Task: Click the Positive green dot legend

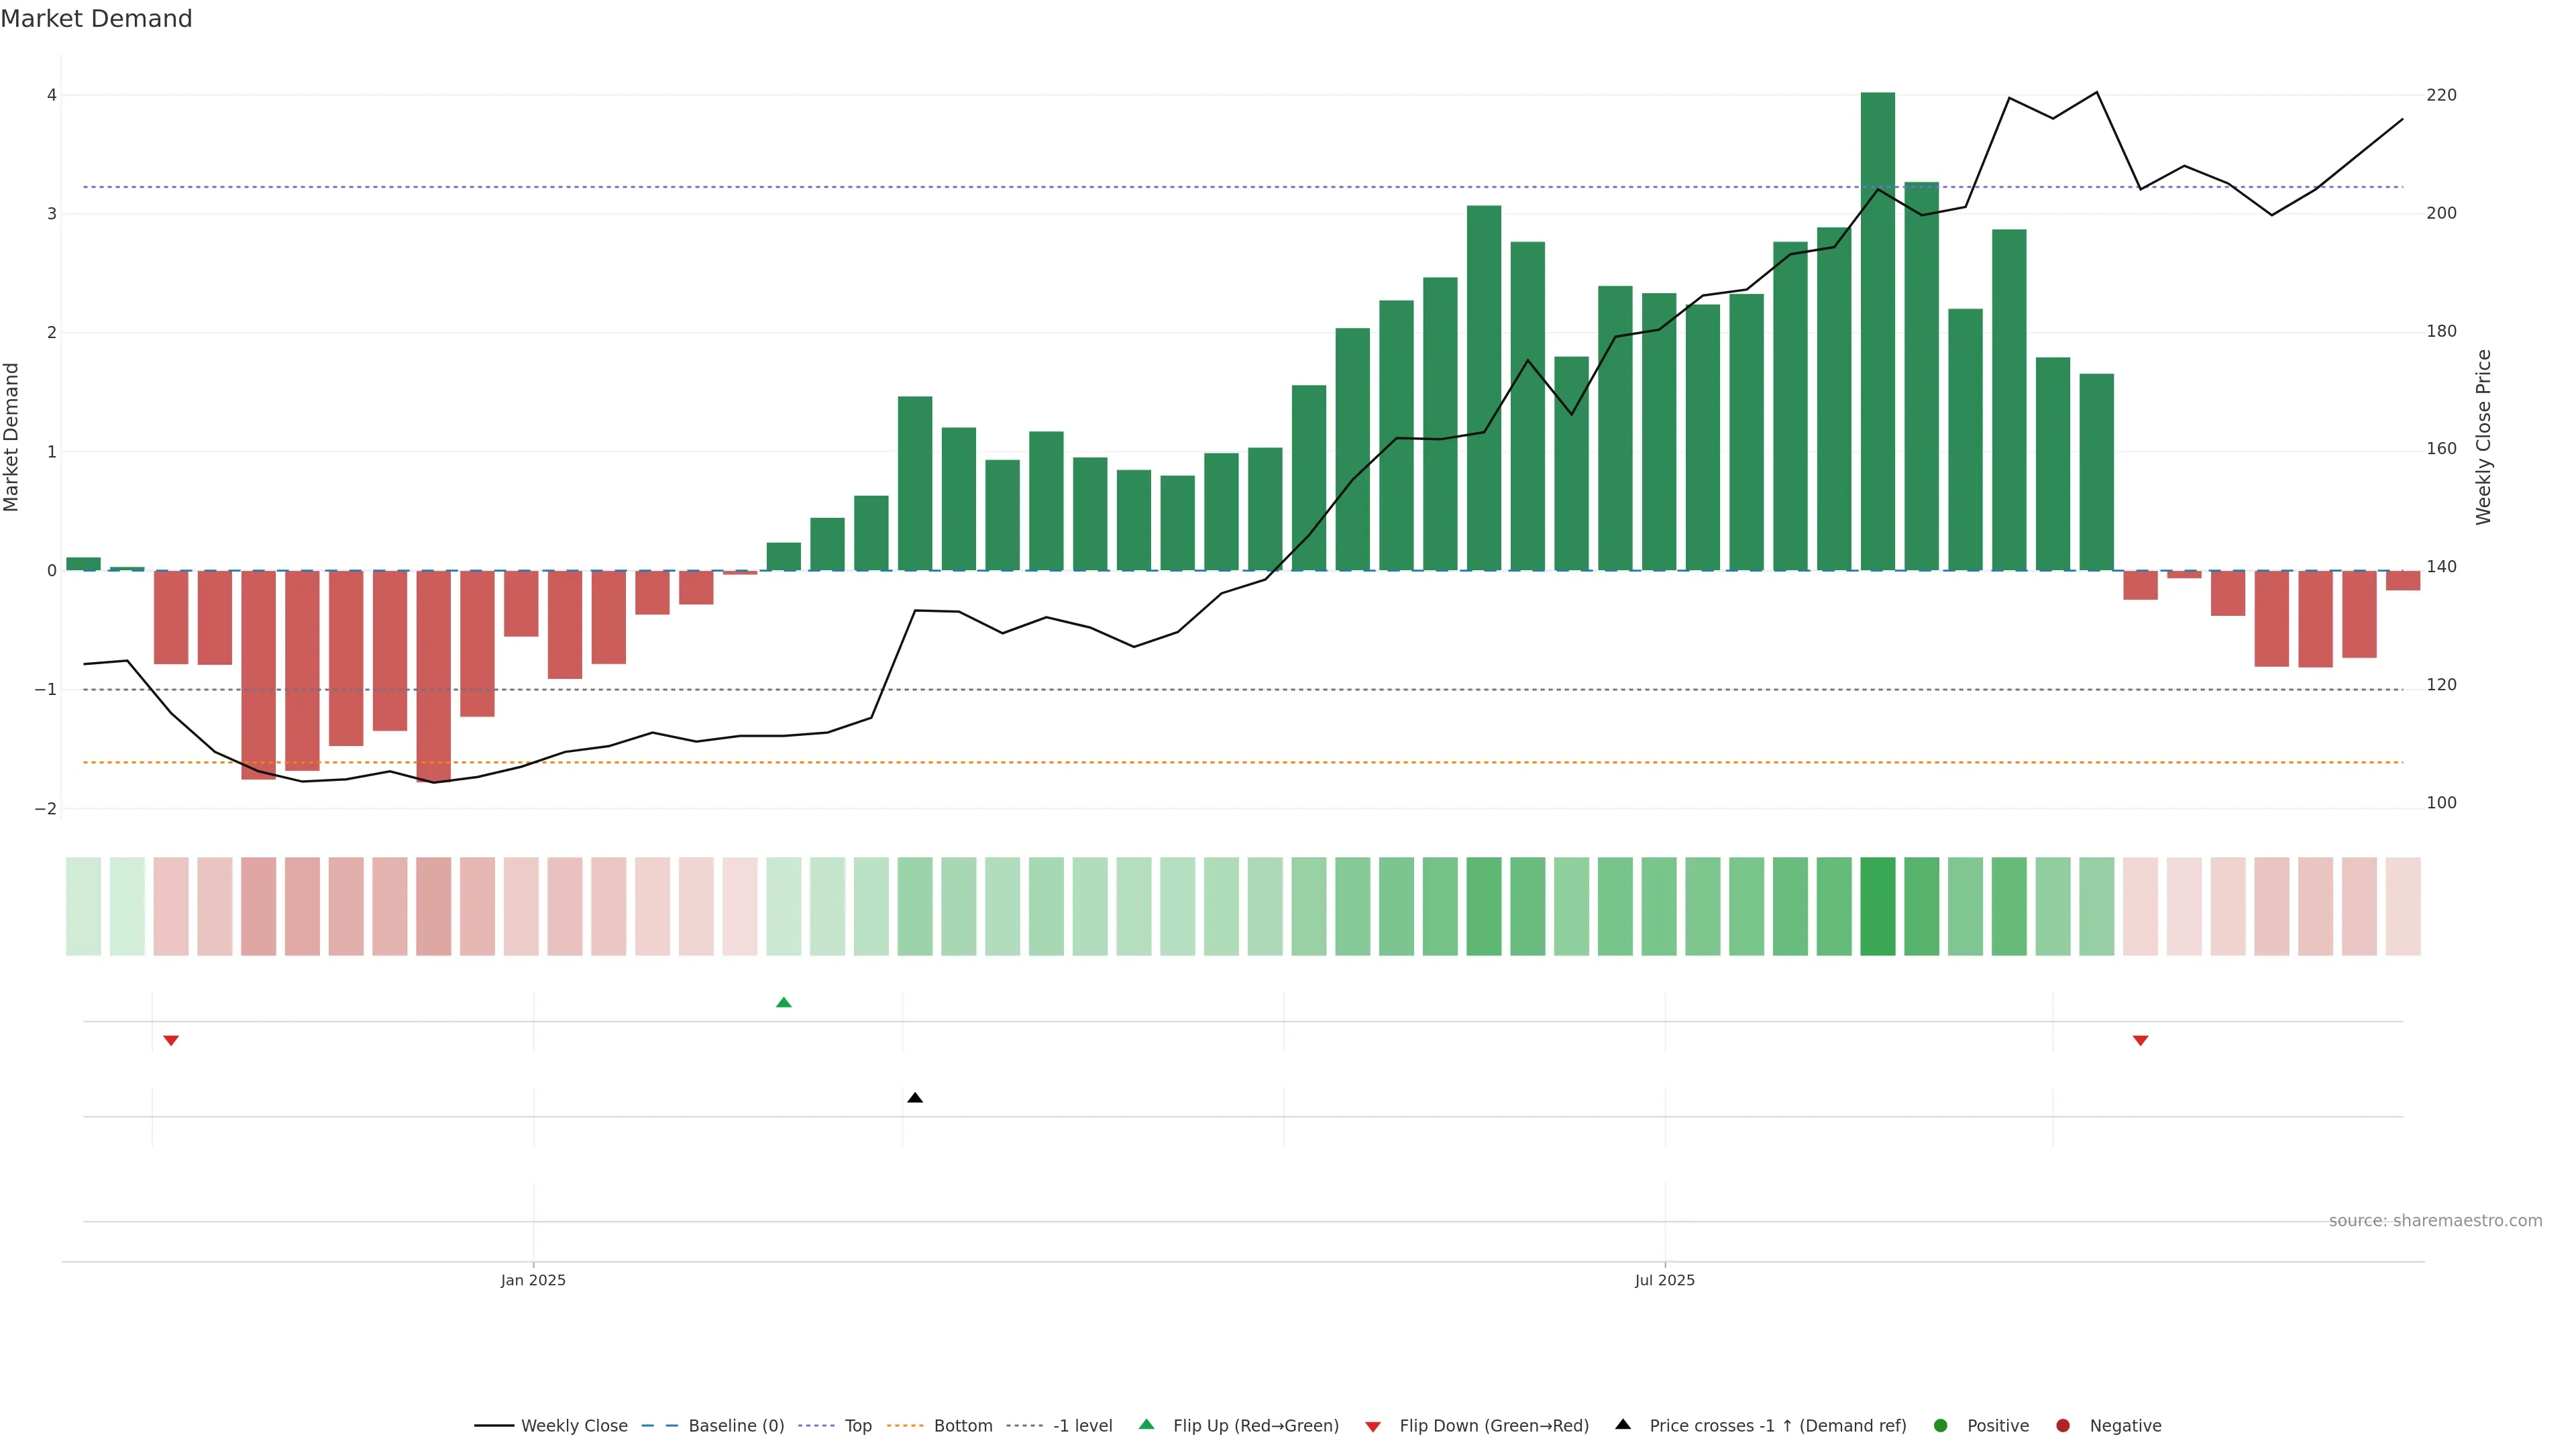Action: (1941, 1425)
